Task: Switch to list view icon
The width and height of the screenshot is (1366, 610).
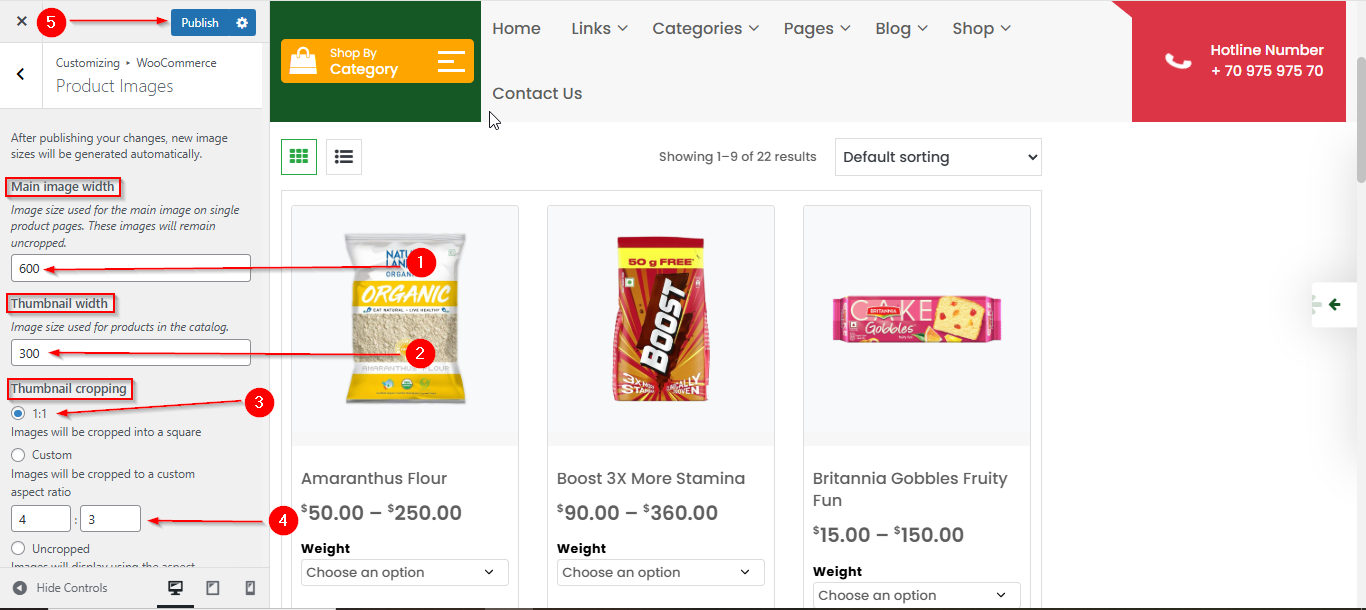Action: [344, 157]
